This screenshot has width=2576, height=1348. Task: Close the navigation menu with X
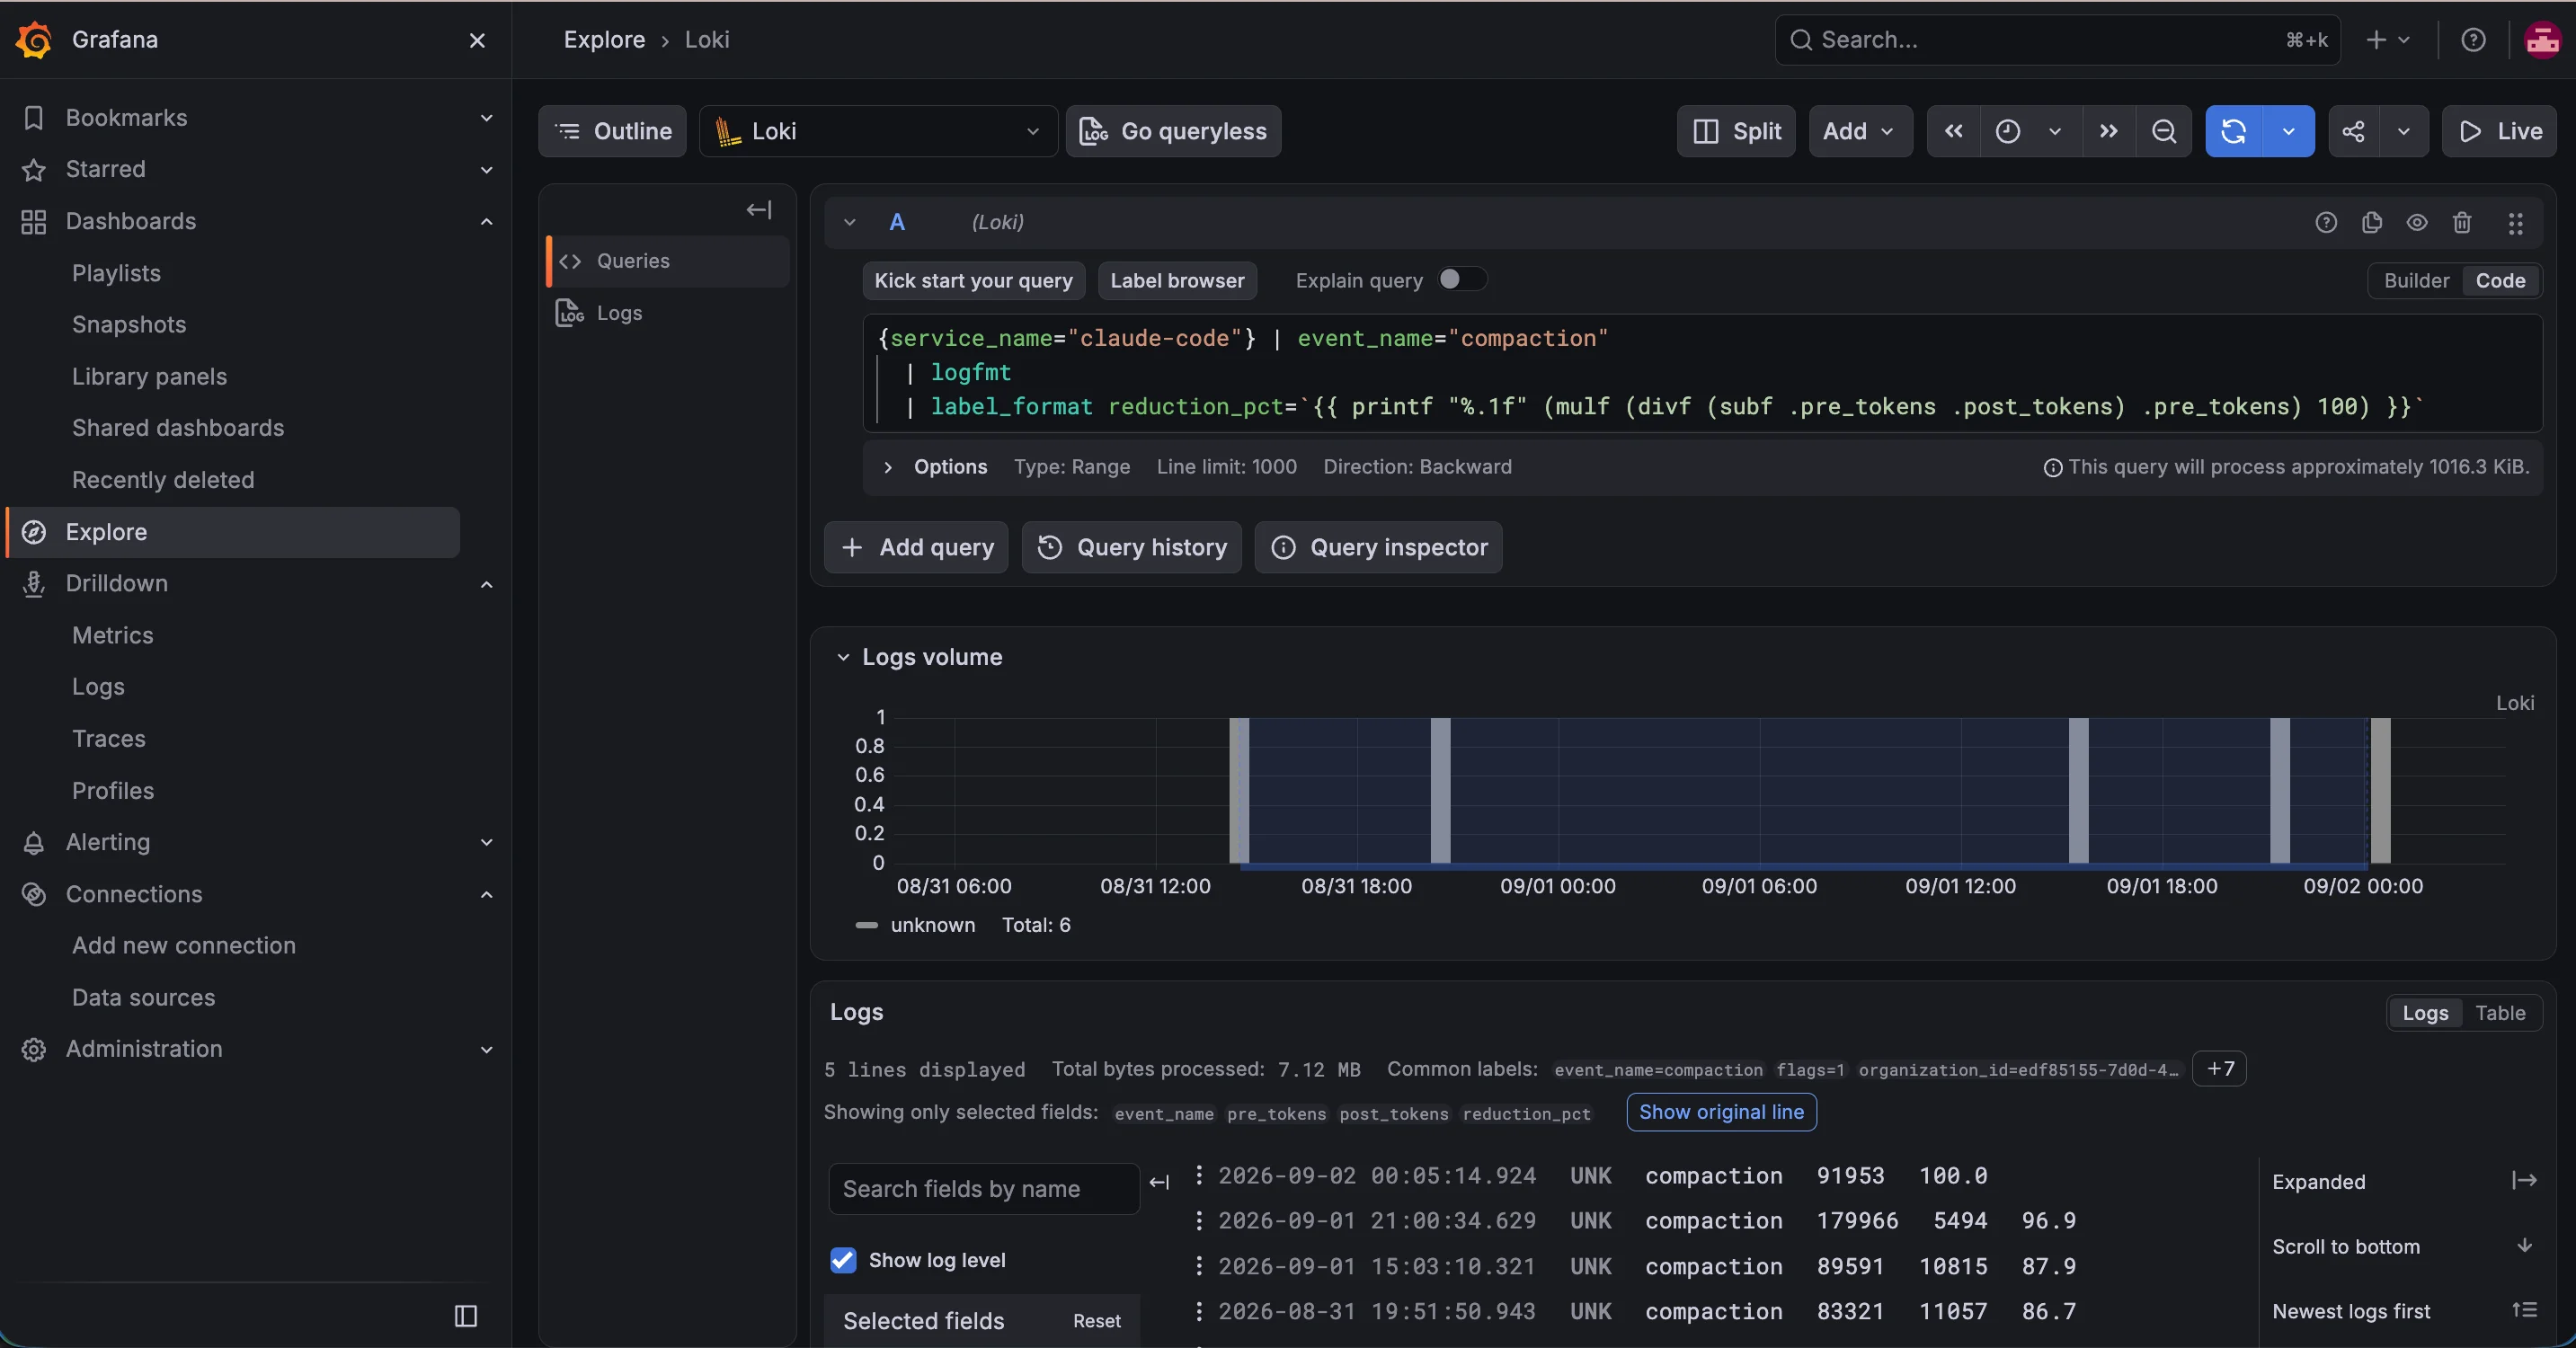(477, 40)
